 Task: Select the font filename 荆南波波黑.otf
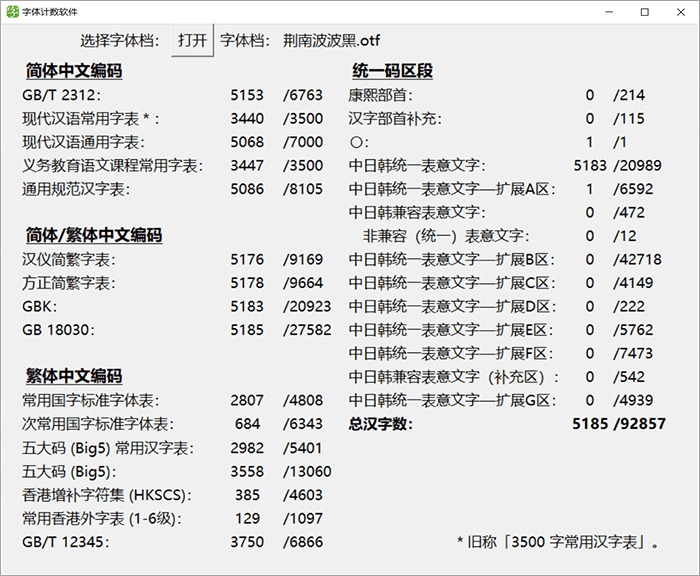331,41
